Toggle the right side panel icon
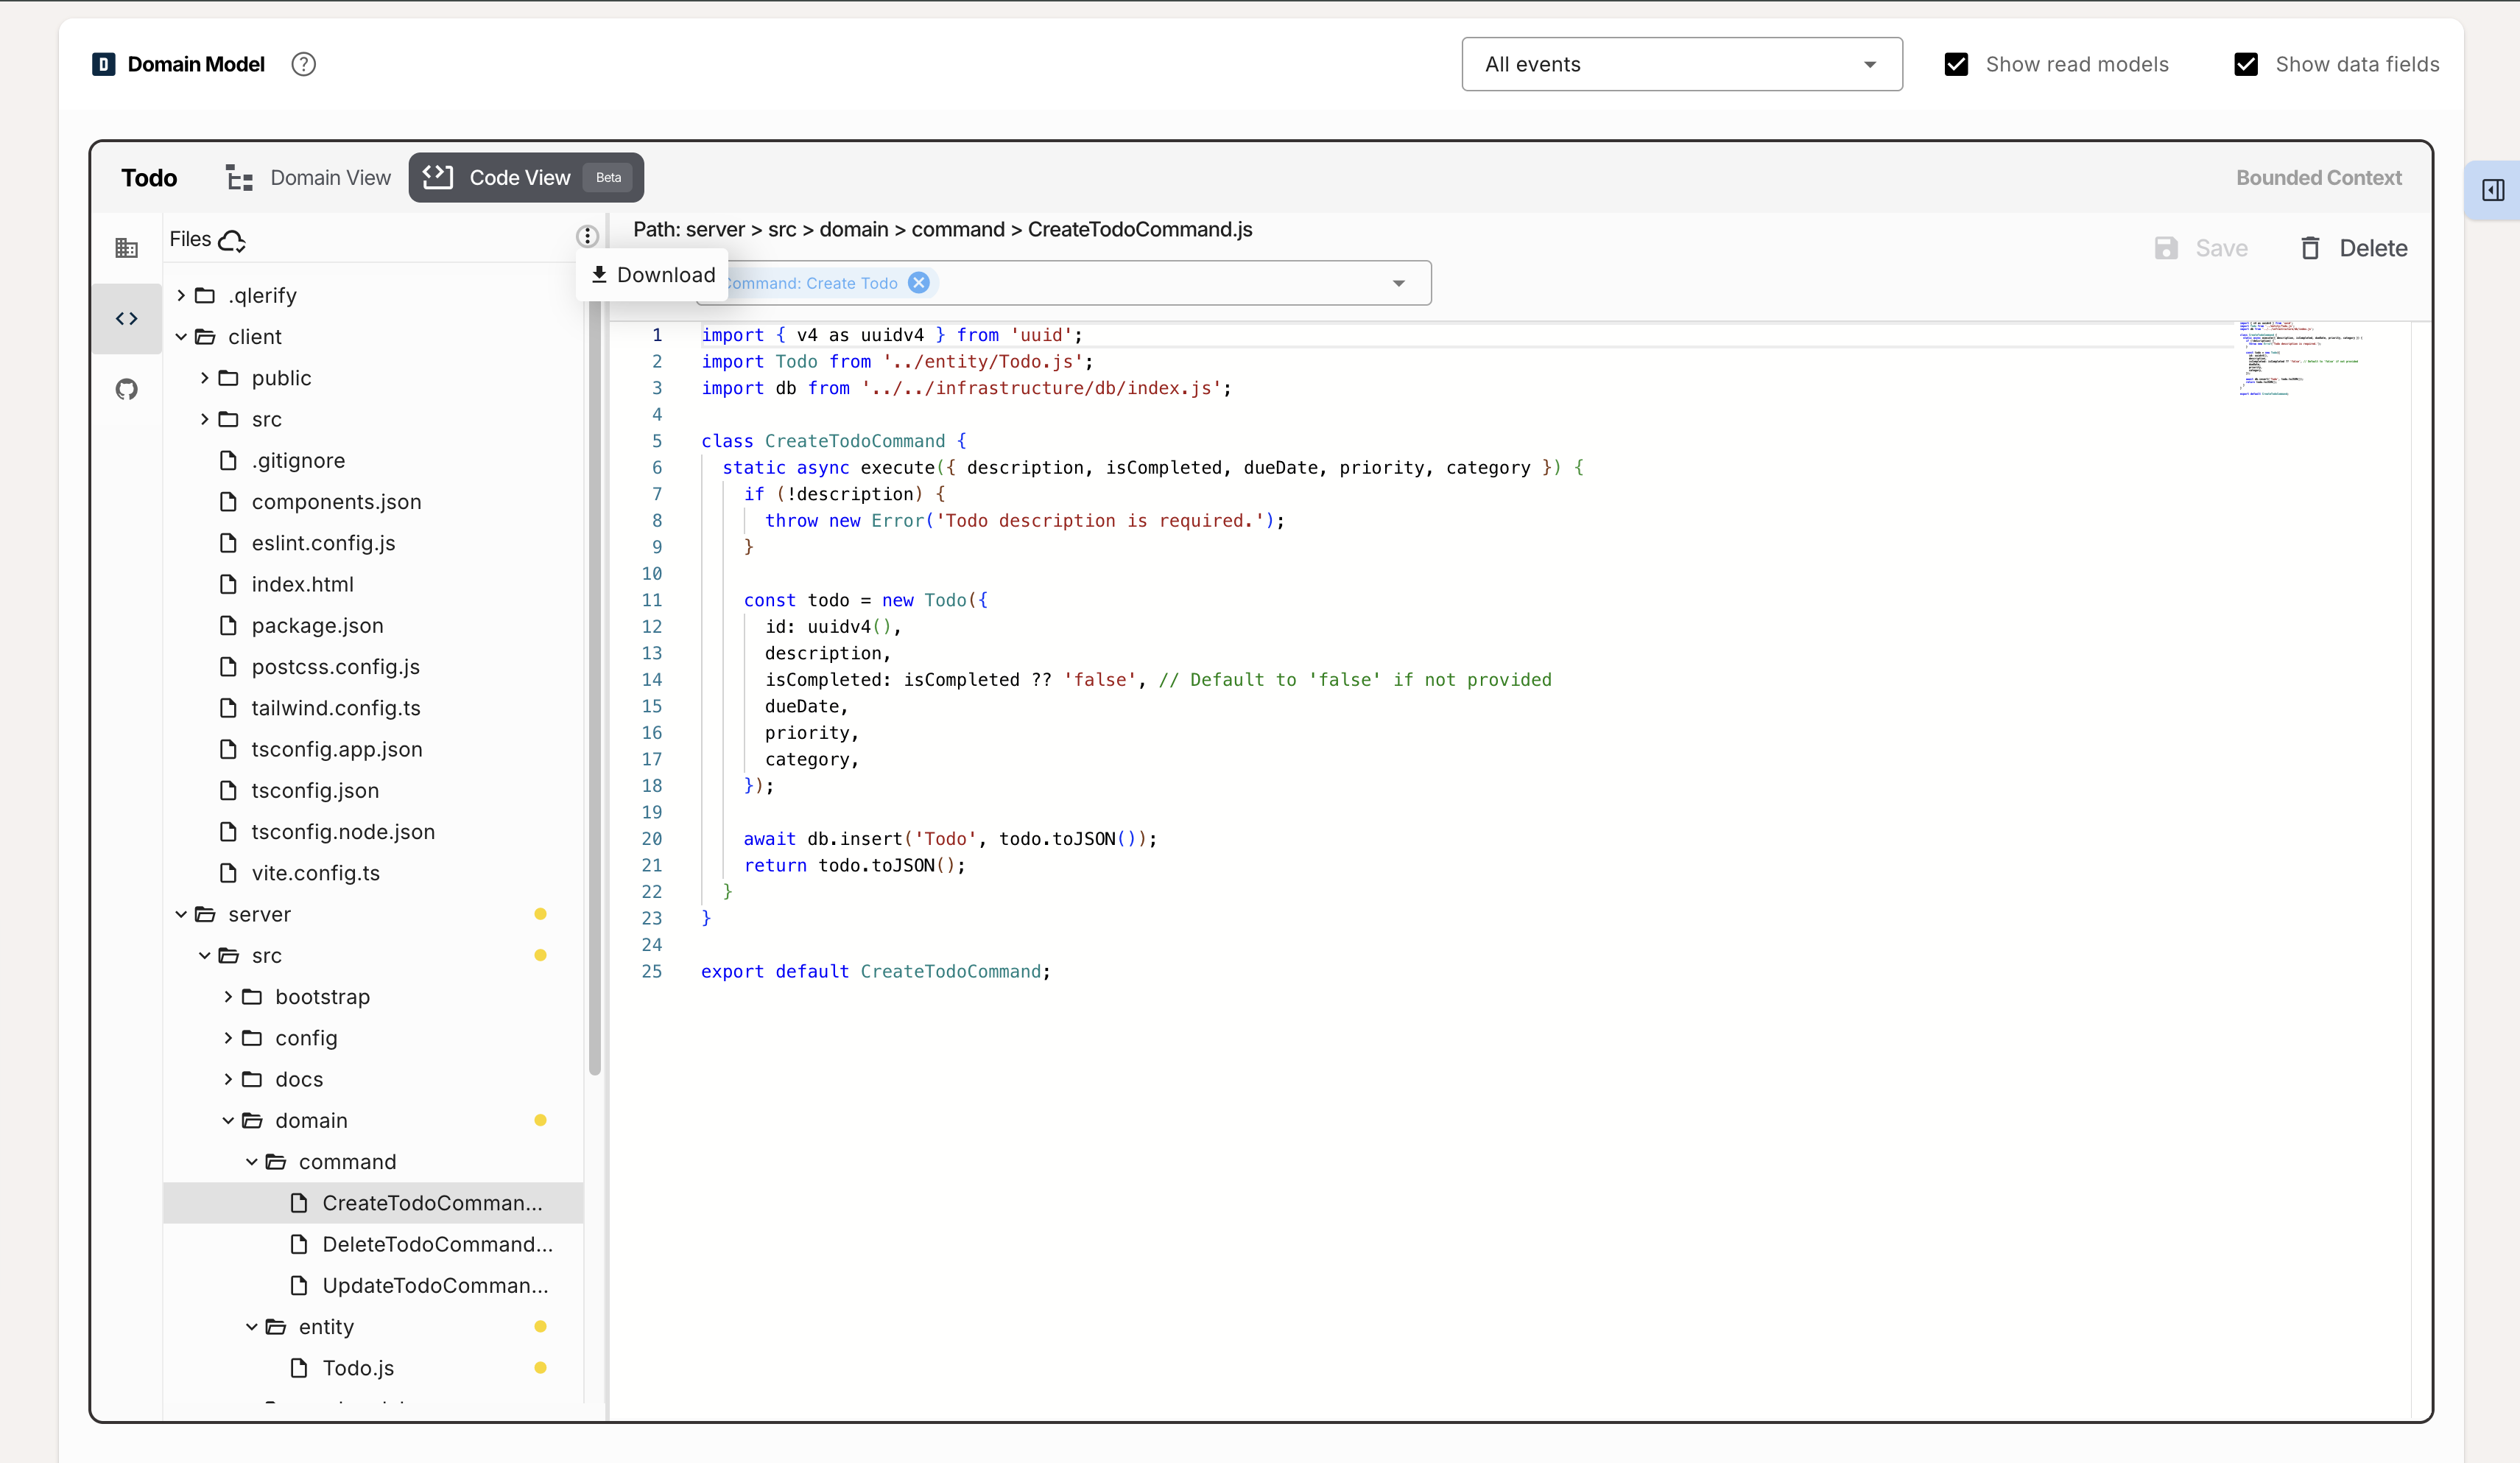The width and height of the screenshot is (2520, 1463). (x=2492, y=190)
